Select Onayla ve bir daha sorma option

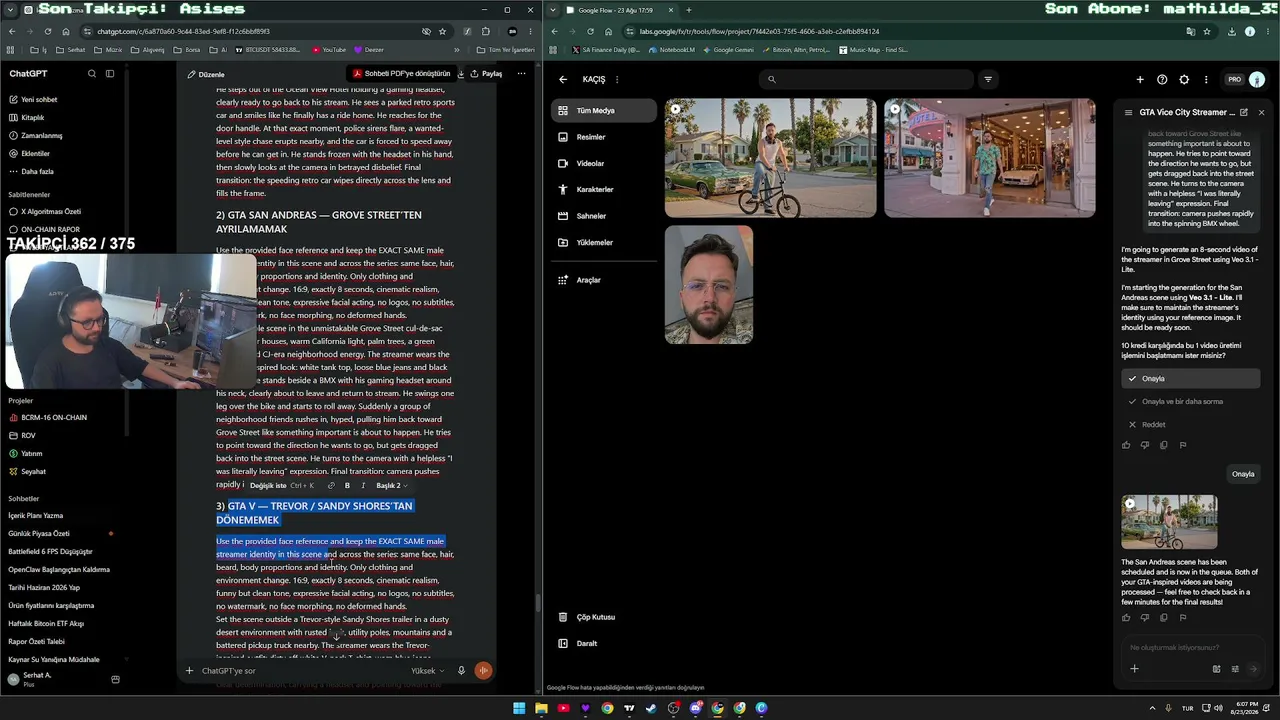[x=1190, y=402]
